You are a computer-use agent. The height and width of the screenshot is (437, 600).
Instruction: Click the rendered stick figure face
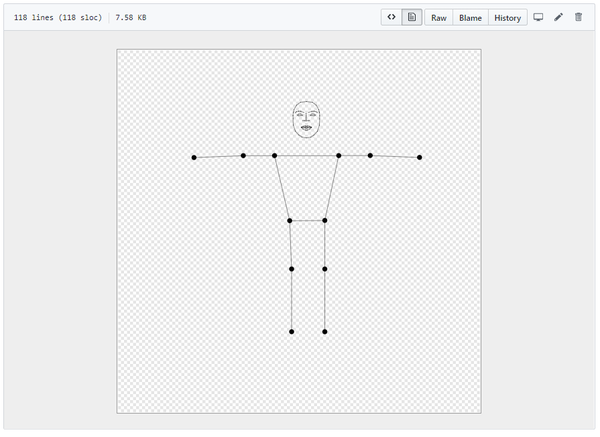[306, 119]
